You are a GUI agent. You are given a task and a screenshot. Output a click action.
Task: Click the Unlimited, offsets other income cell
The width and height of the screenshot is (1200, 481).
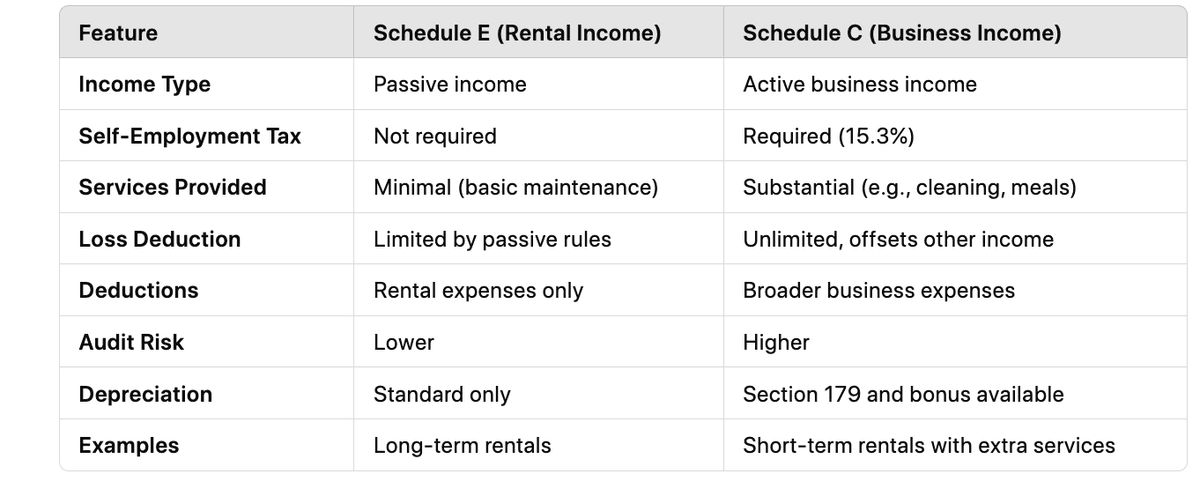pyautogui.click(x=898, y=239)
